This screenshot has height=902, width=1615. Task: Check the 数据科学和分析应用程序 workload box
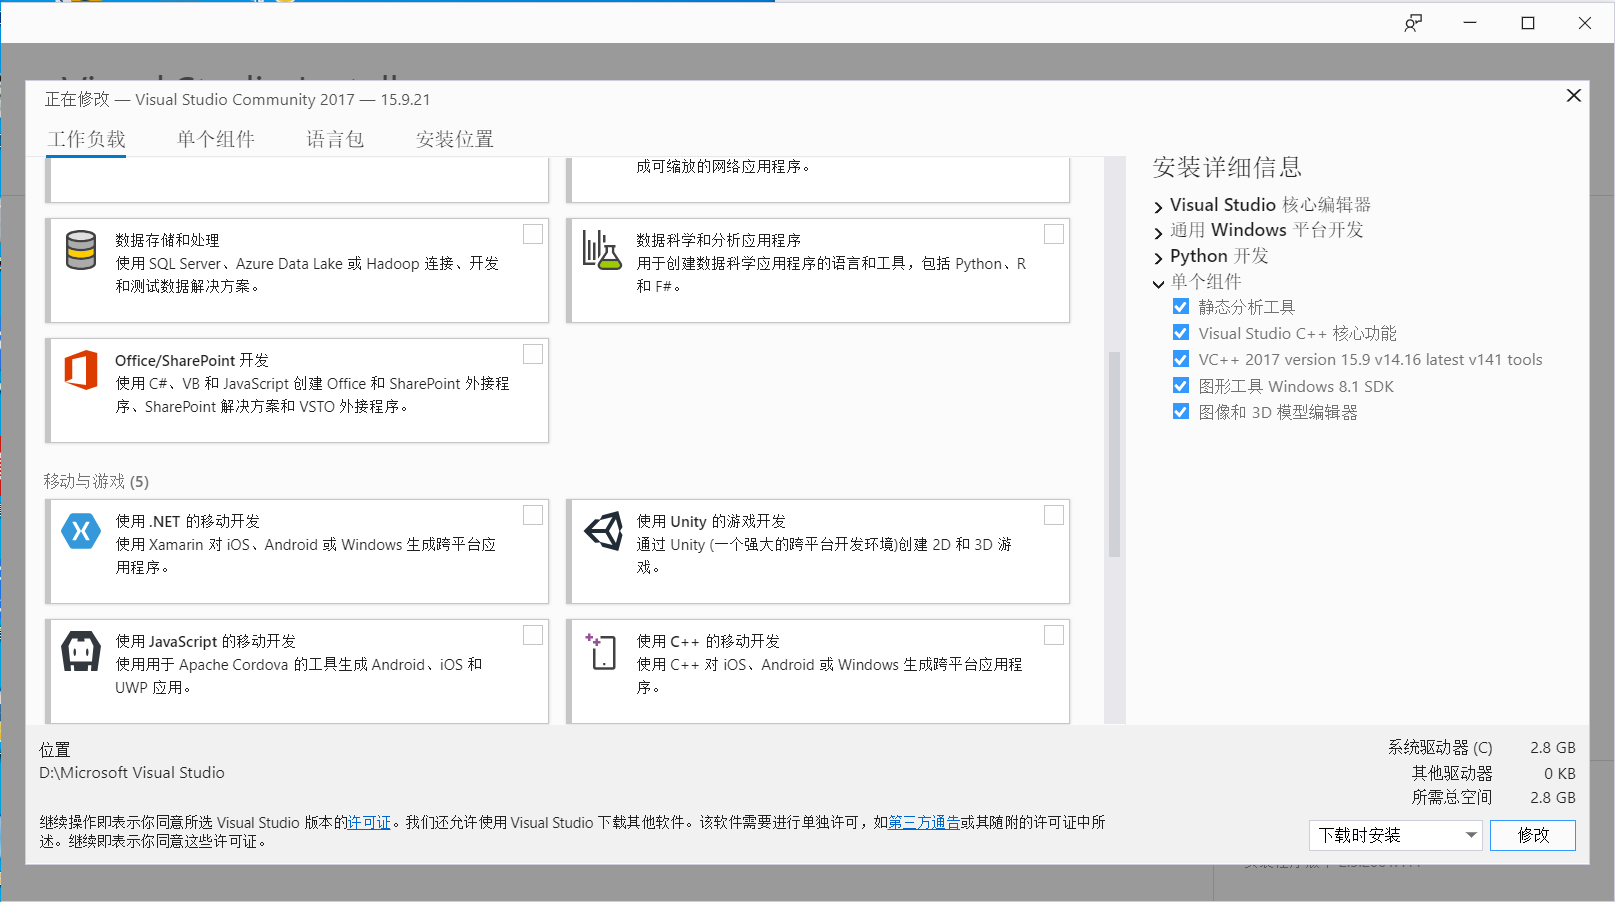(x=1054, y=234)
